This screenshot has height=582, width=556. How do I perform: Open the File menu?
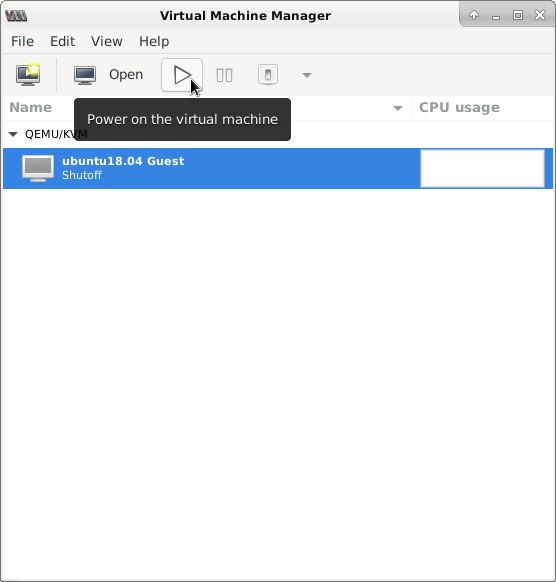tap(22, 41)
